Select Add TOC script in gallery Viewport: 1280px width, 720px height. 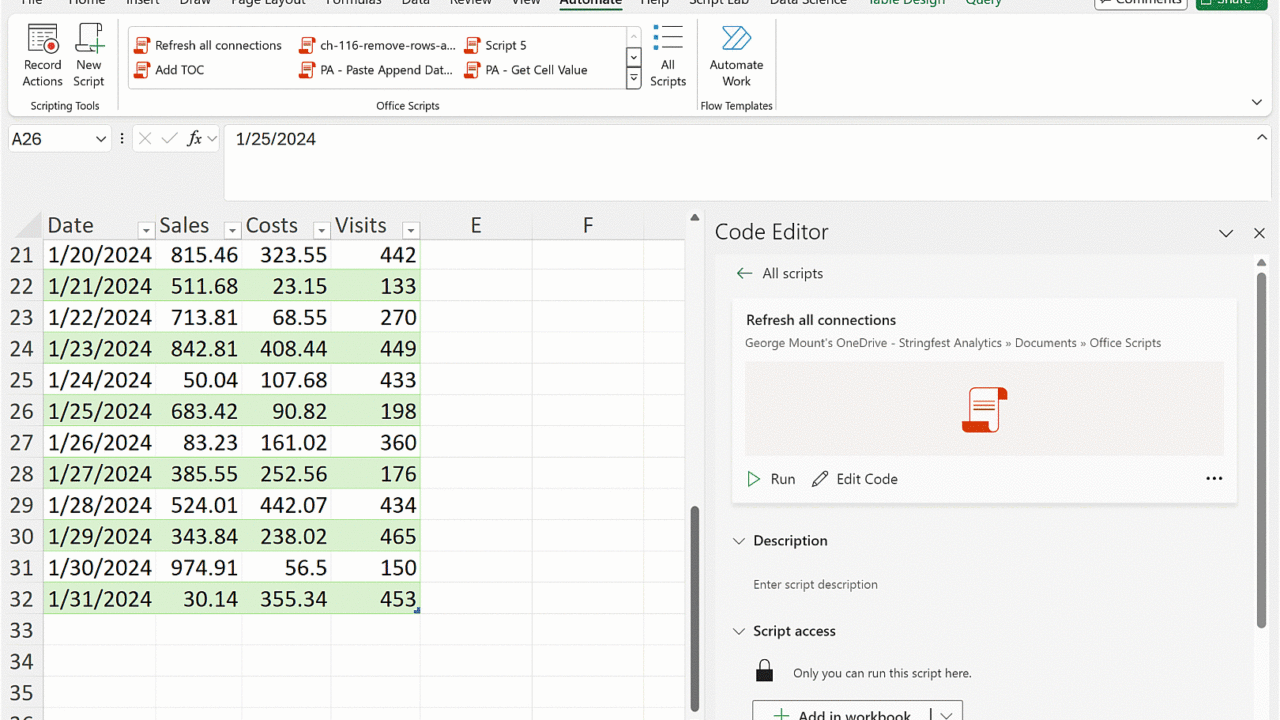pyautogui.click(x=170, y=70)
